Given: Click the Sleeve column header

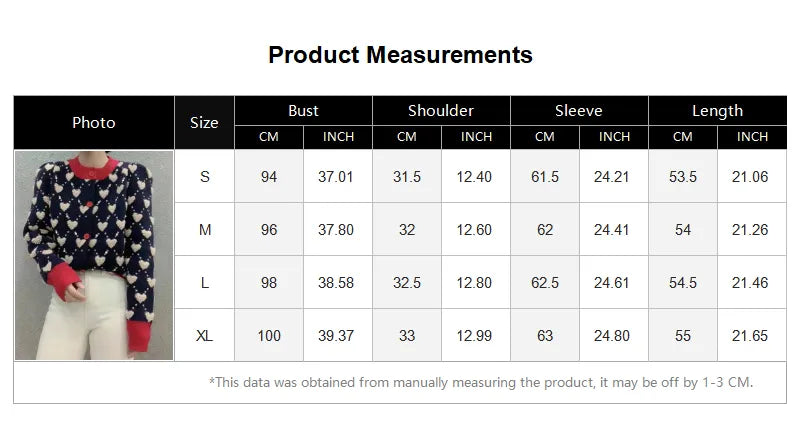Looking at the screenshot, I should [x=579, y=111].
